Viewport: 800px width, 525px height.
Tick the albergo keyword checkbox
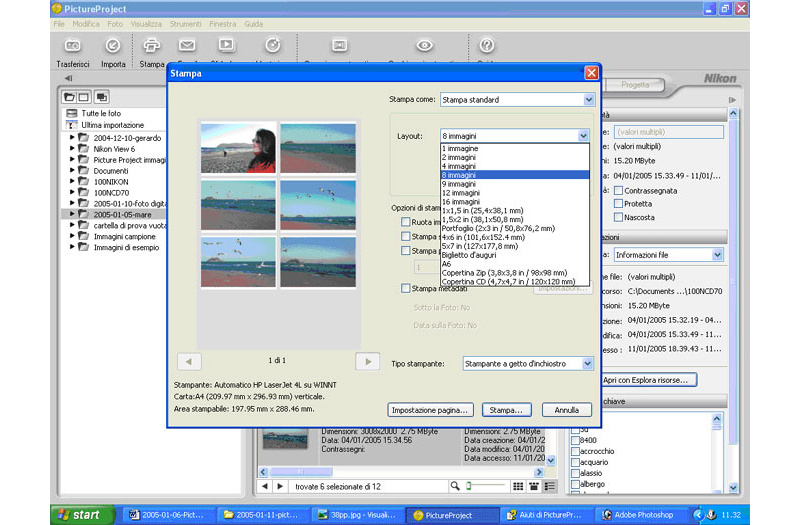point(576,484)
